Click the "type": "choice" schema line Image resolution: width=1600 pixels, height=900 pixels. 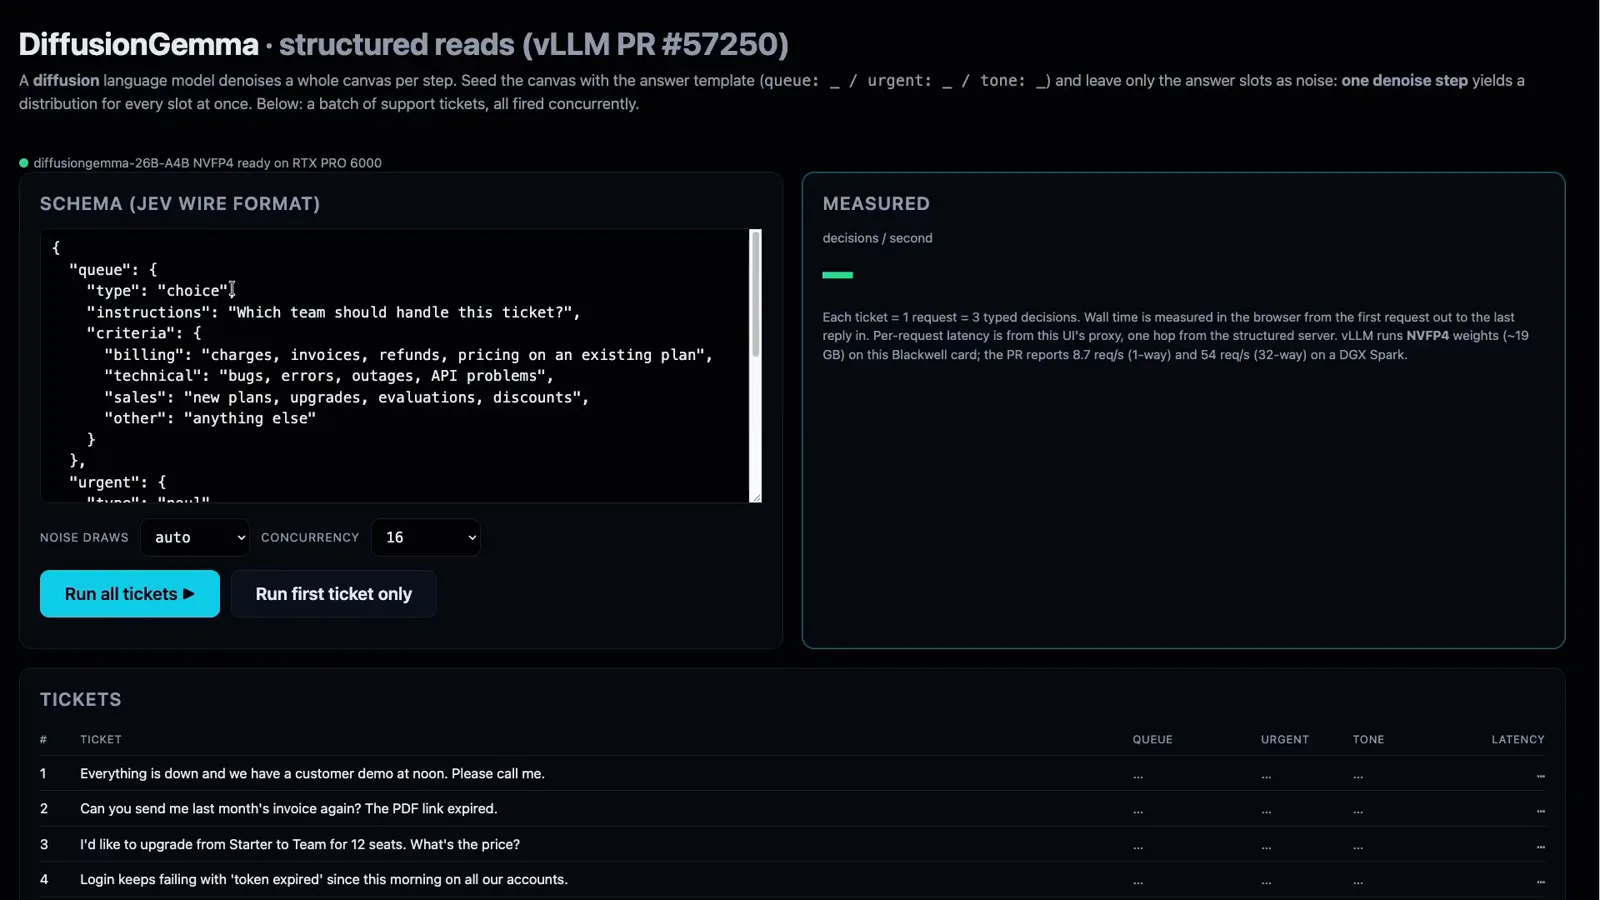(x=161, y=291)
